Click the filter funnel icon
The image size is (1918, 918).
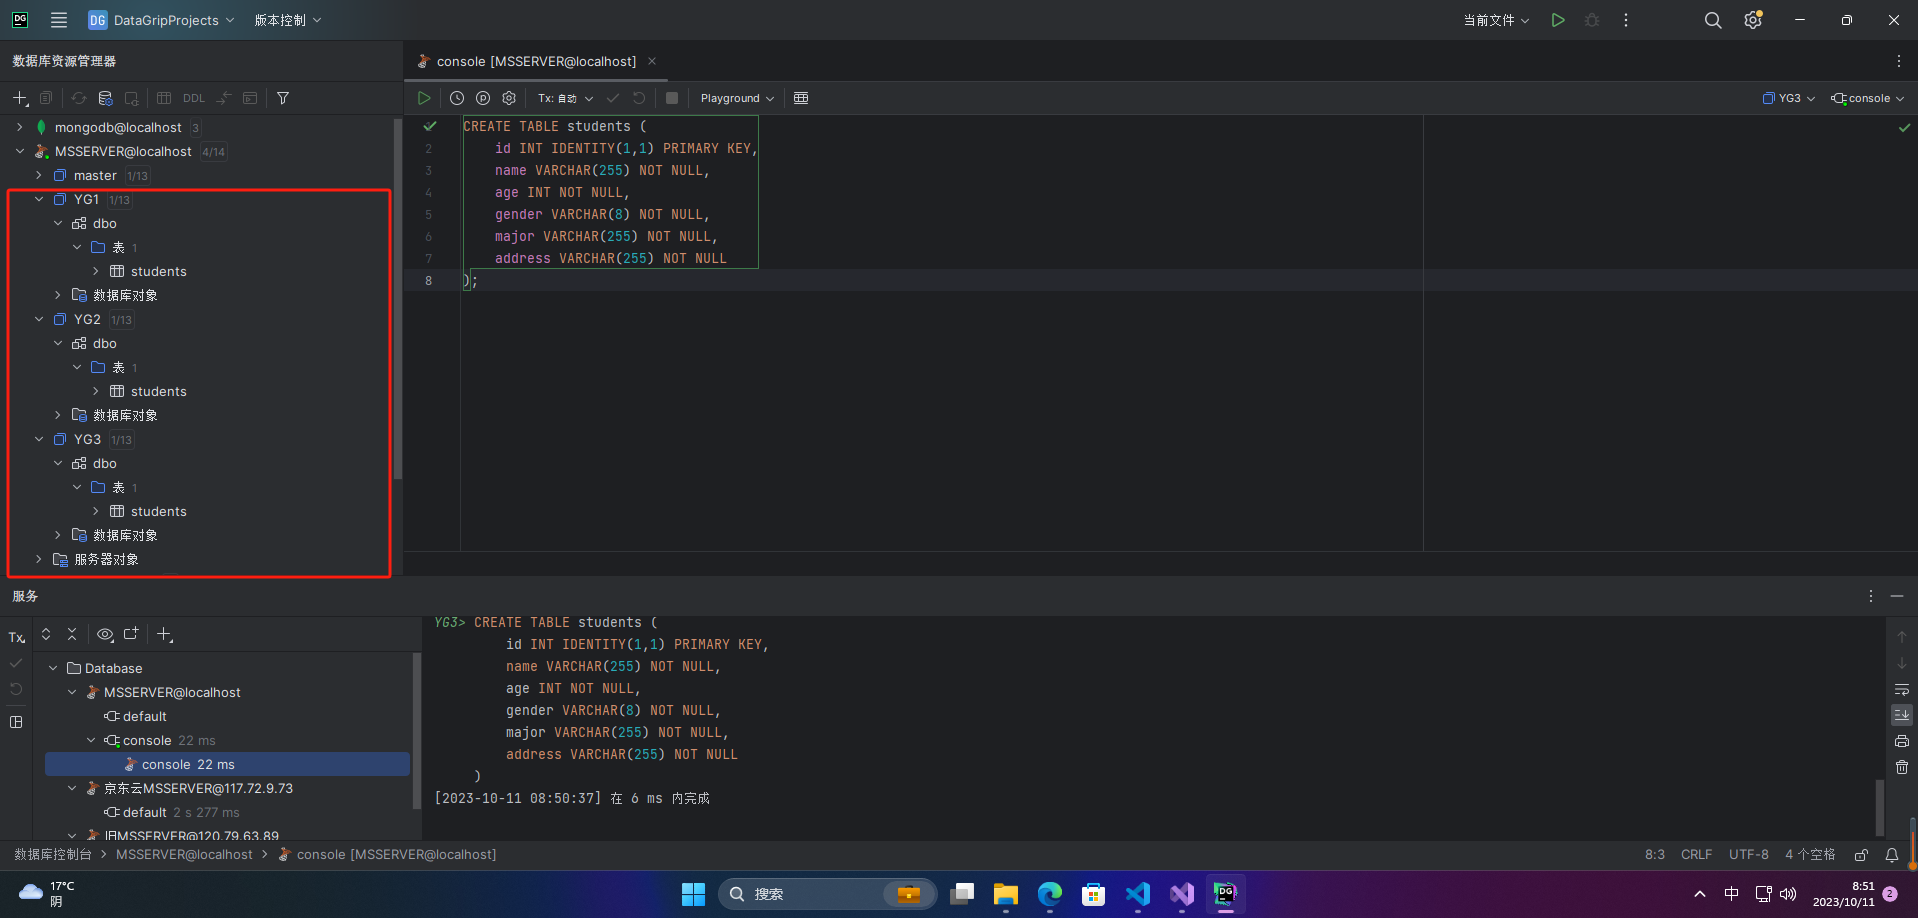click(x=283, y=98)
